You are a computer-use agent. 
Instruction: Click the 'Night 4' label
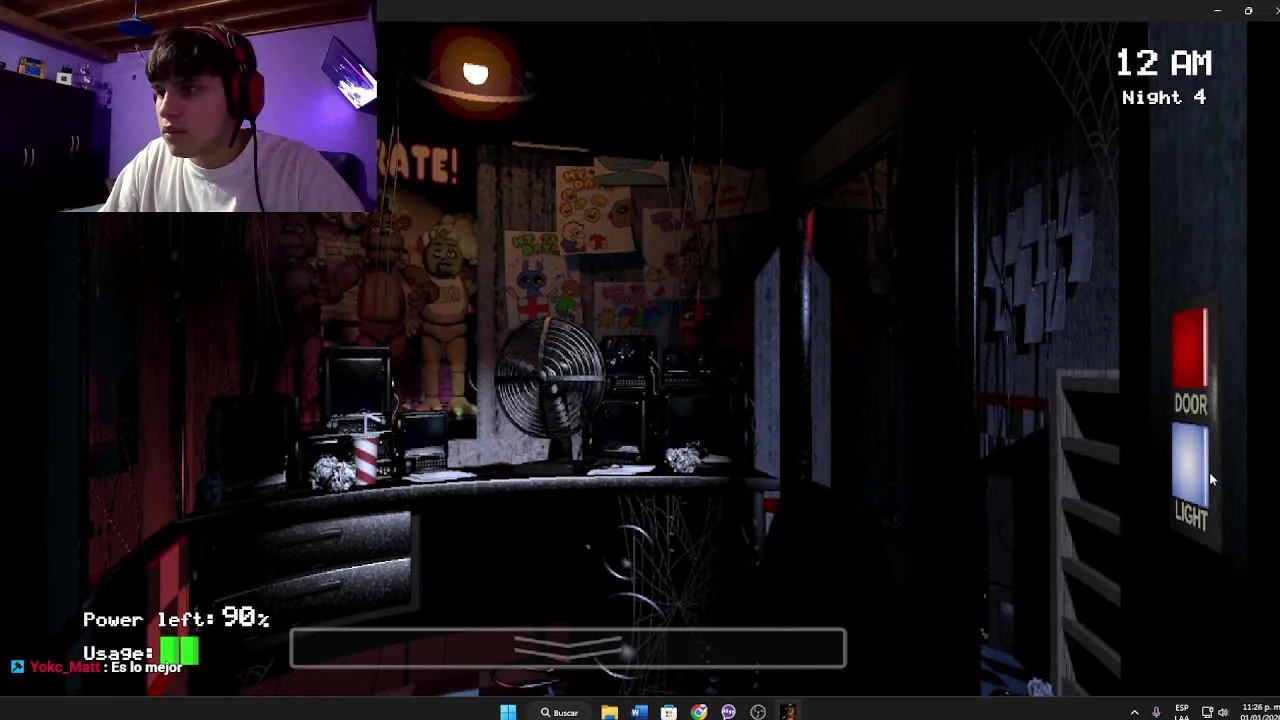point(1164,97)
